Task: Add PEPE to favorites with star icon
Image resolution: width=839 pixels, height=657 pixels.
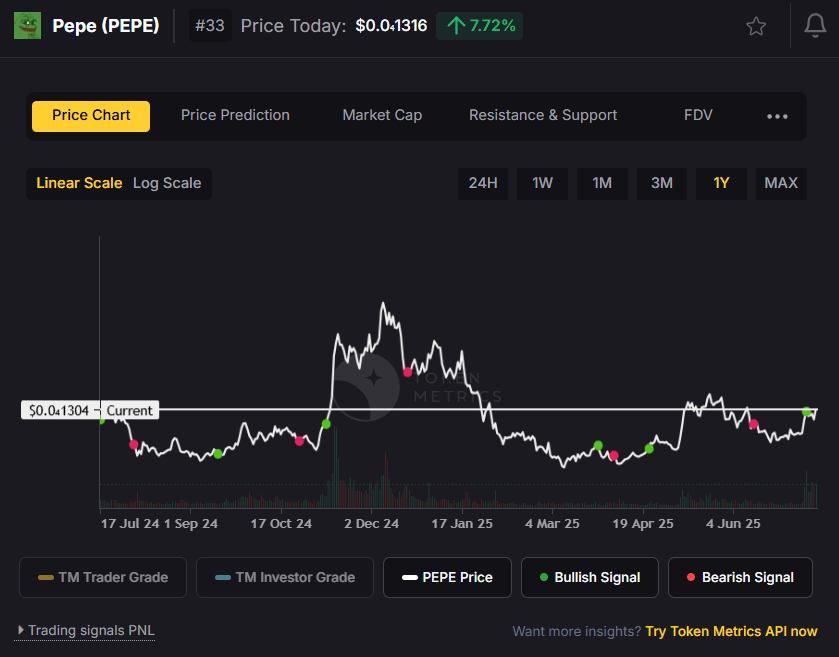Action: point(756,26)
